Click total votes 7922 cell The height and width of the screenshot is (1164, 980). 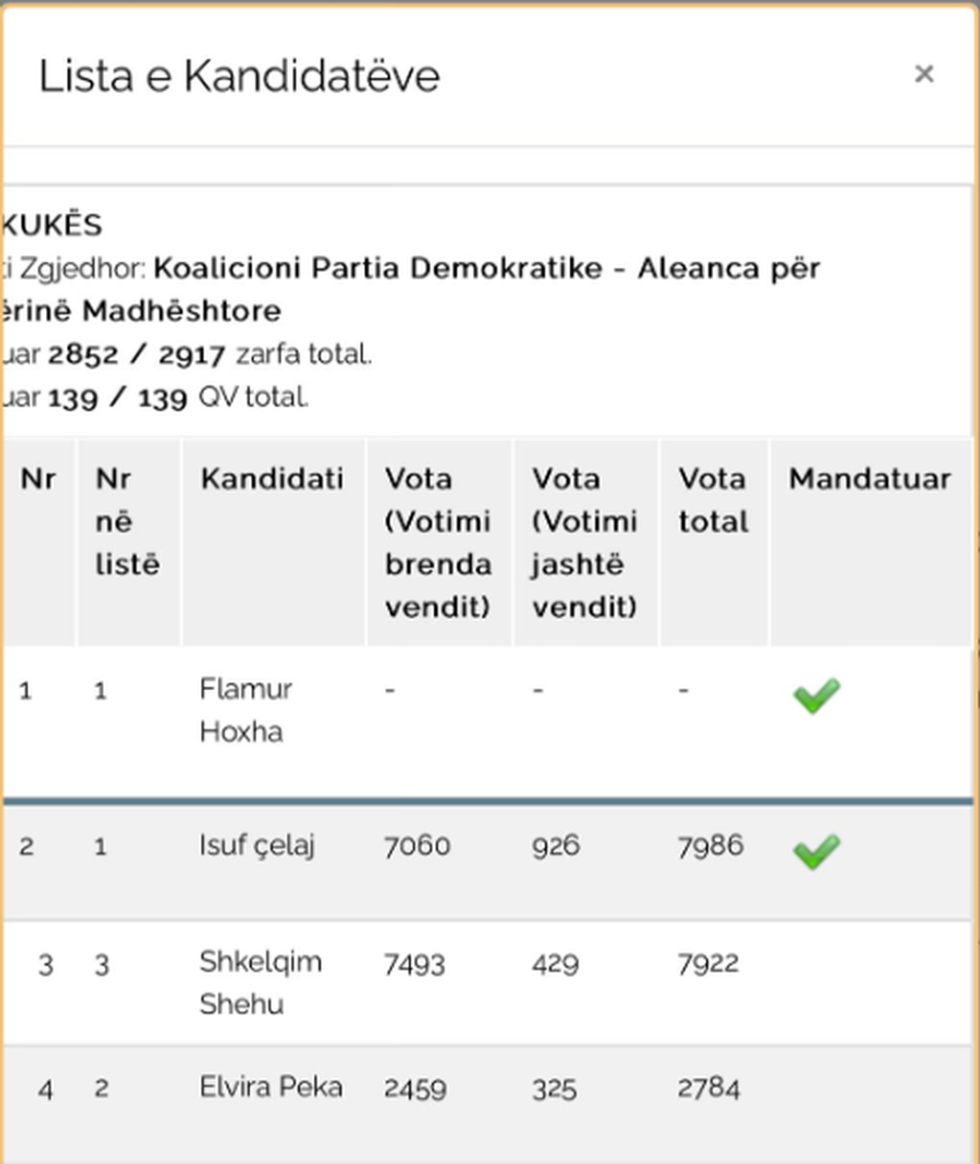(708, 963)
